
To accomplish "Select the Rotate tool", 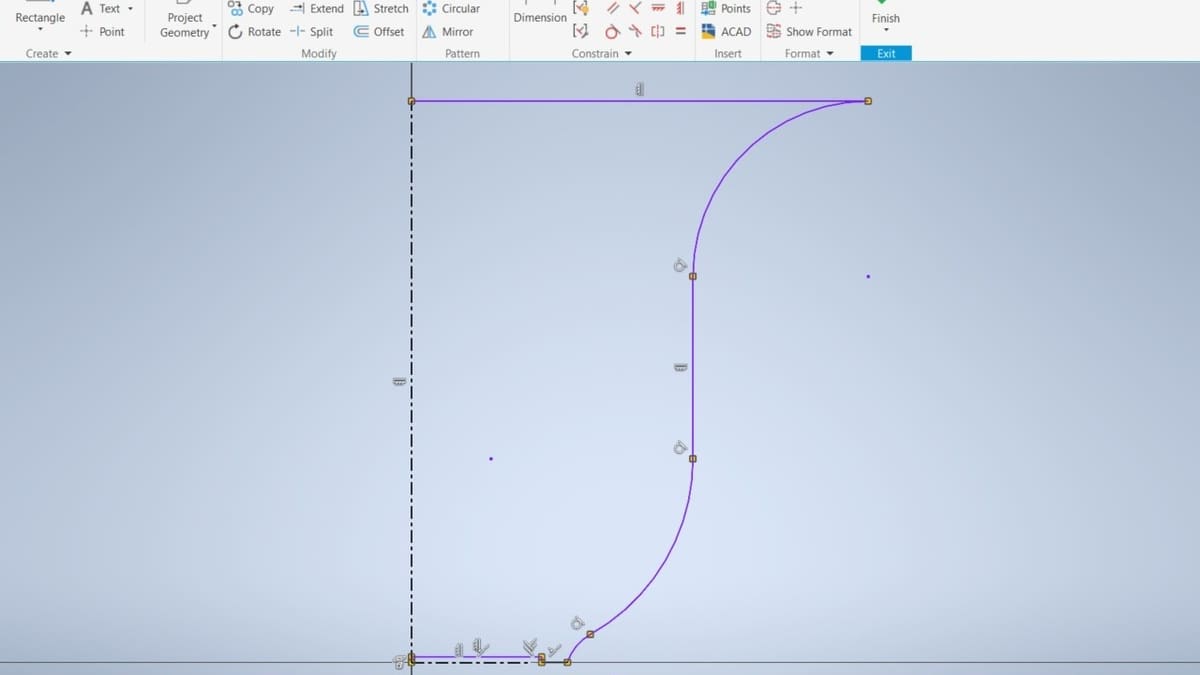I will (255, 31).
